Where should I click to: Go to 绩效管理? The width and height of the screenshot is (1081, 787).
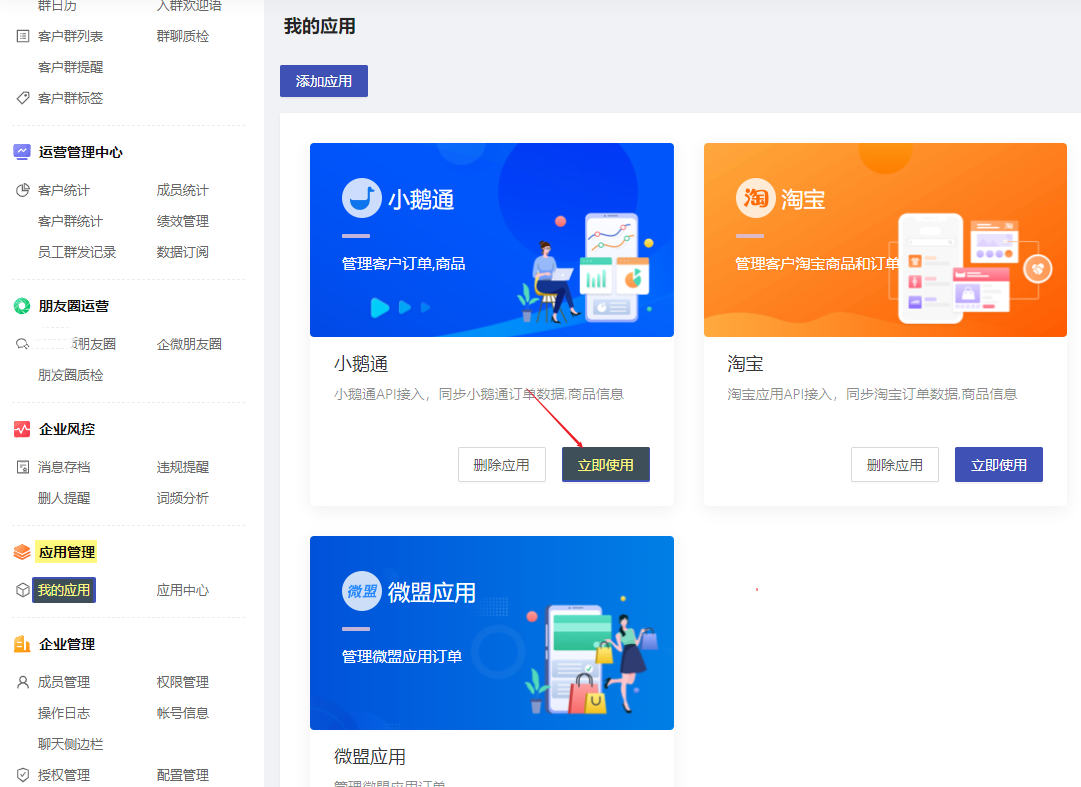pyautogui.click(x=183, y=221)
